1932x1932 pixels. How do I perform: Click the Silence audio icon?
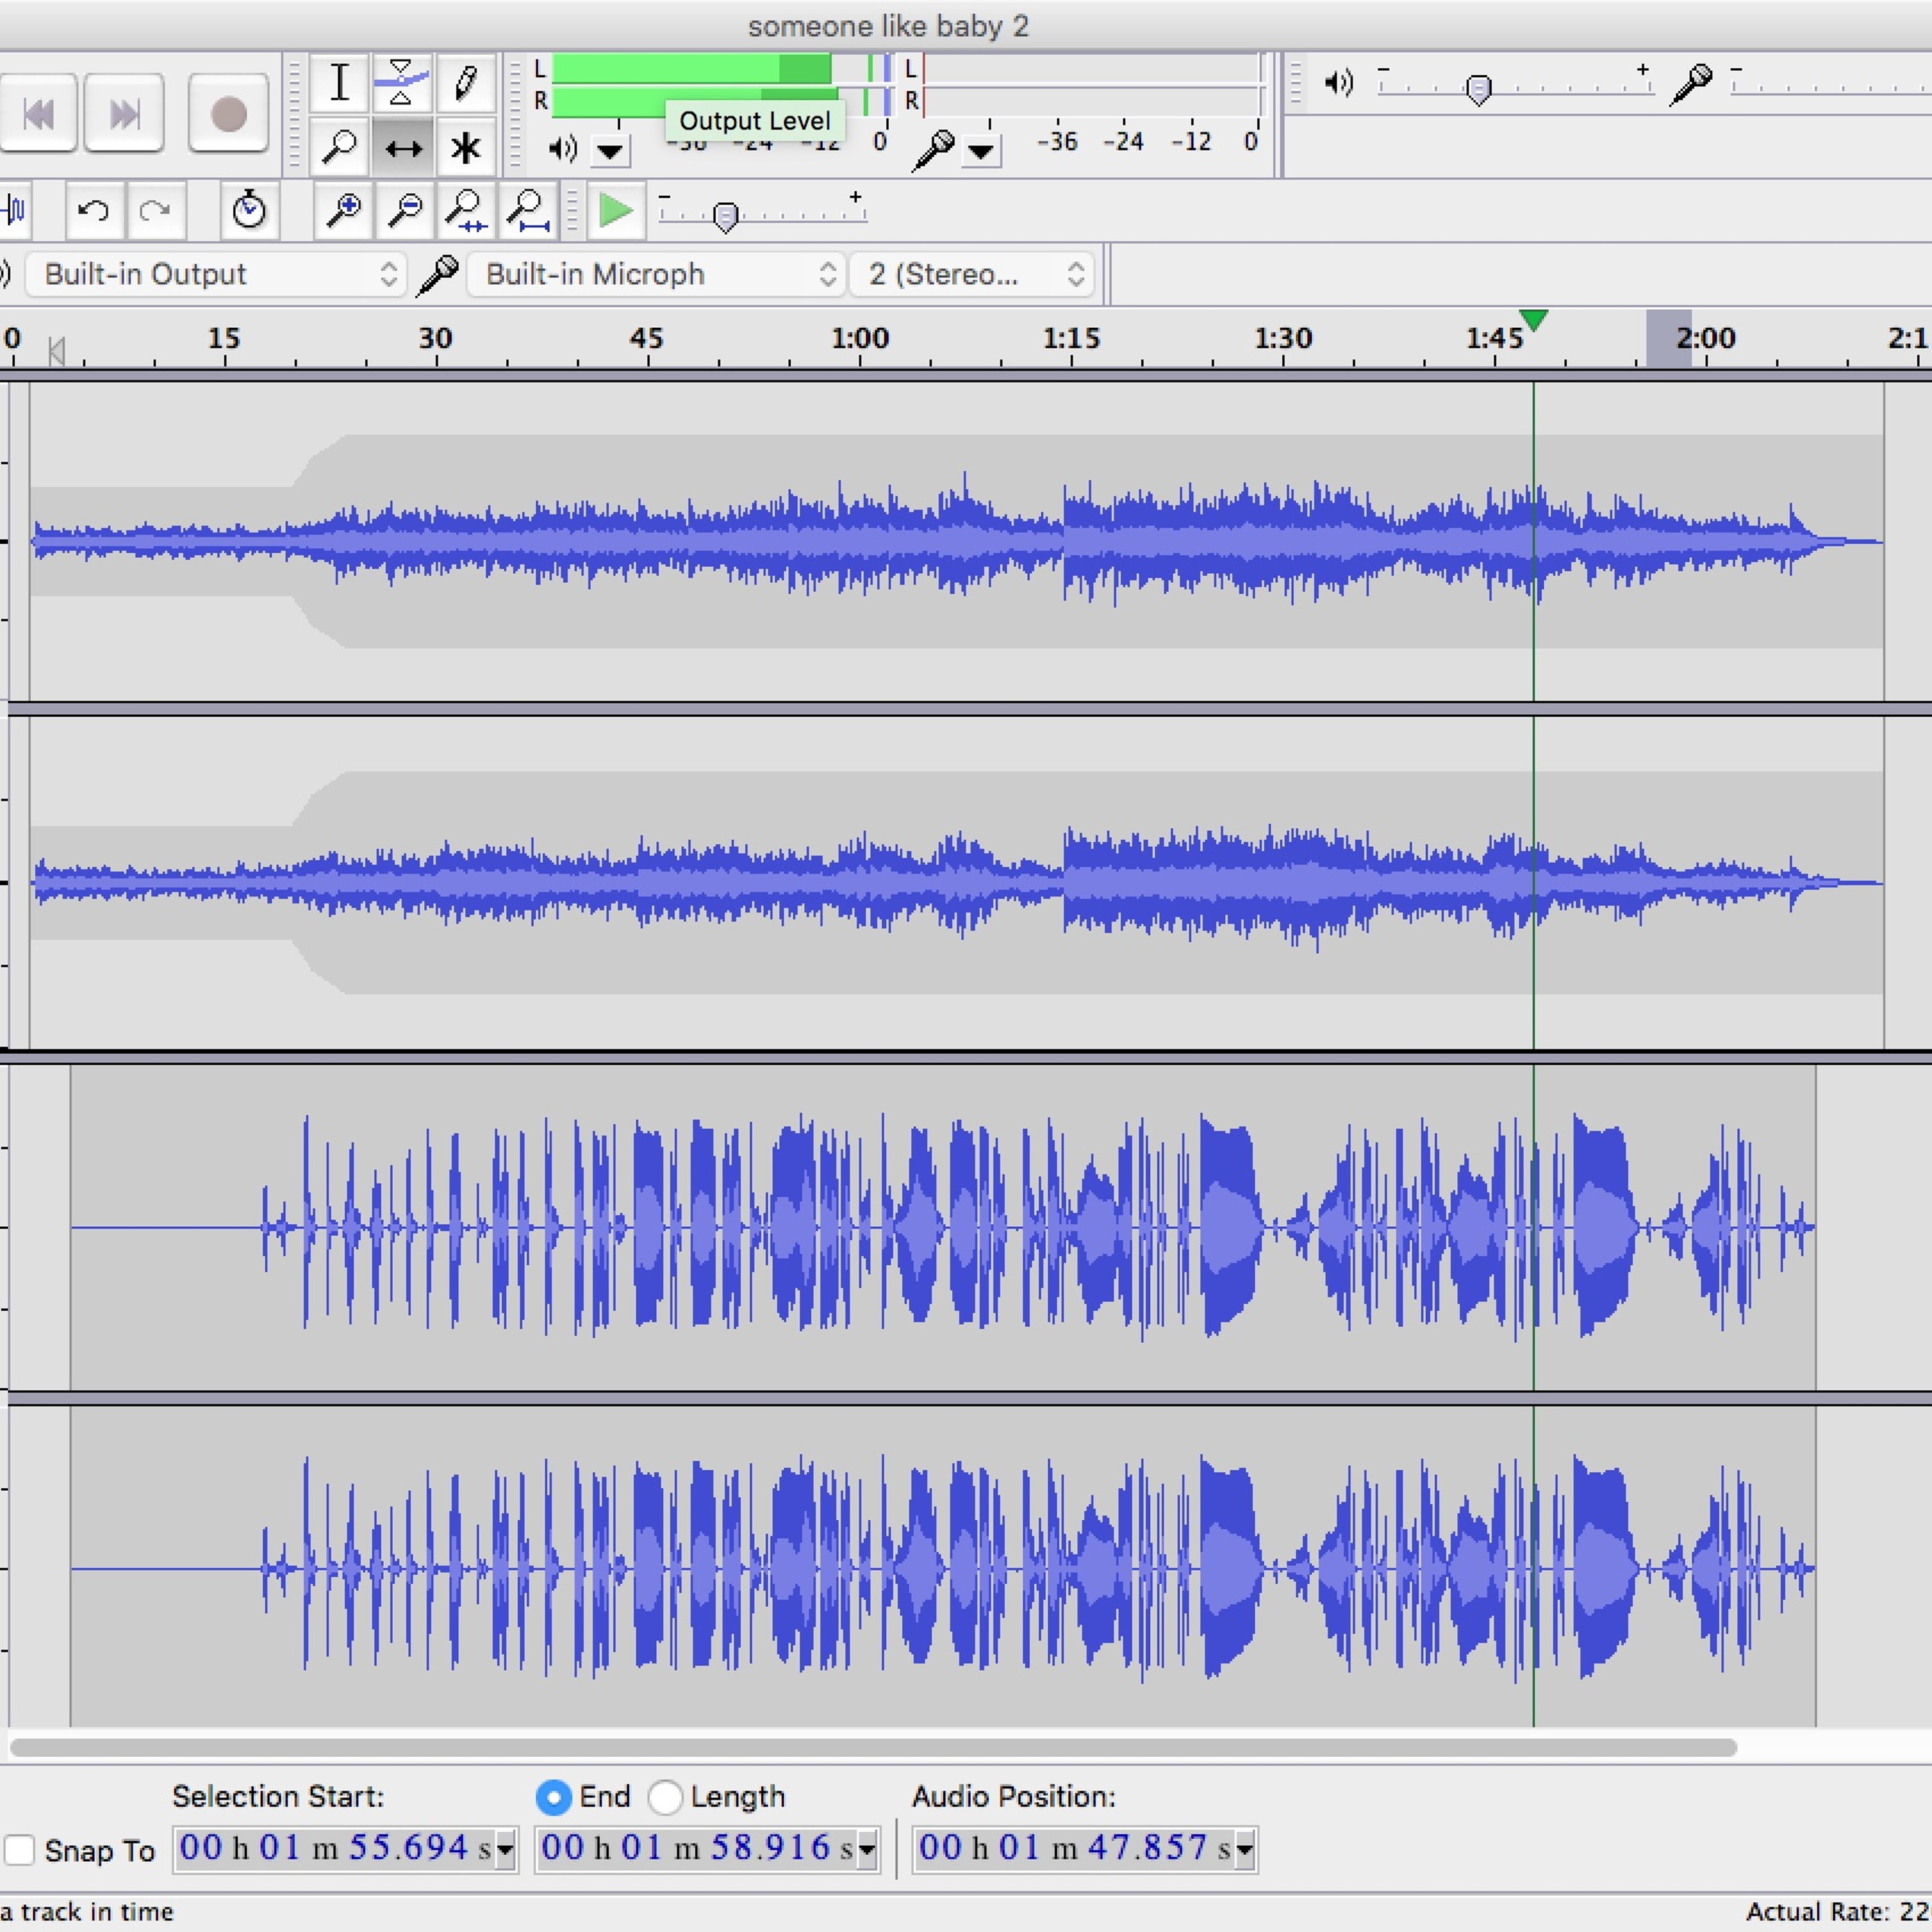tap(16, 211)
